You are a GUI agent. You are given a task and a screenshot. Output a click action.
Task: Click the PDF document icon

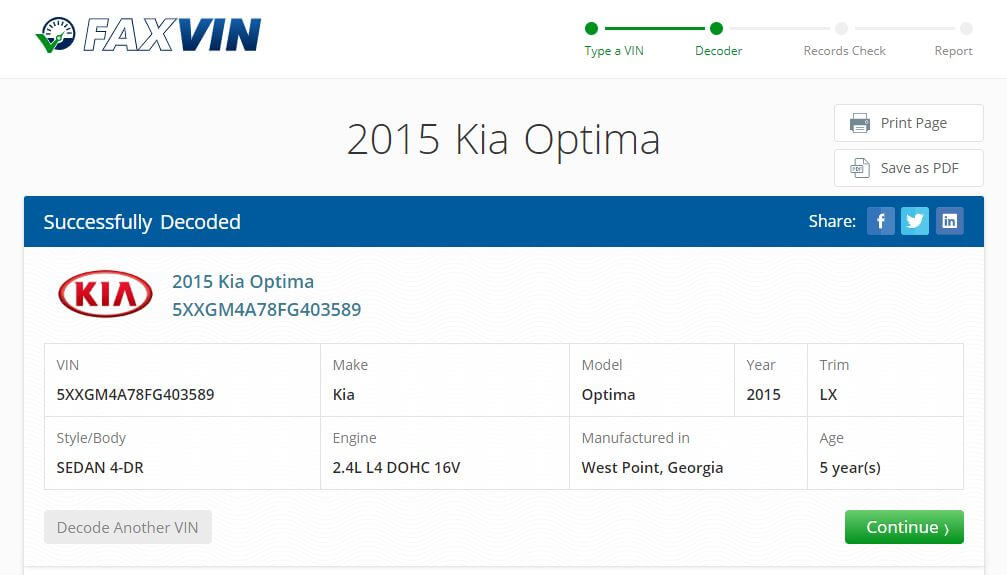pyautogui.click(x=859, y=168)
